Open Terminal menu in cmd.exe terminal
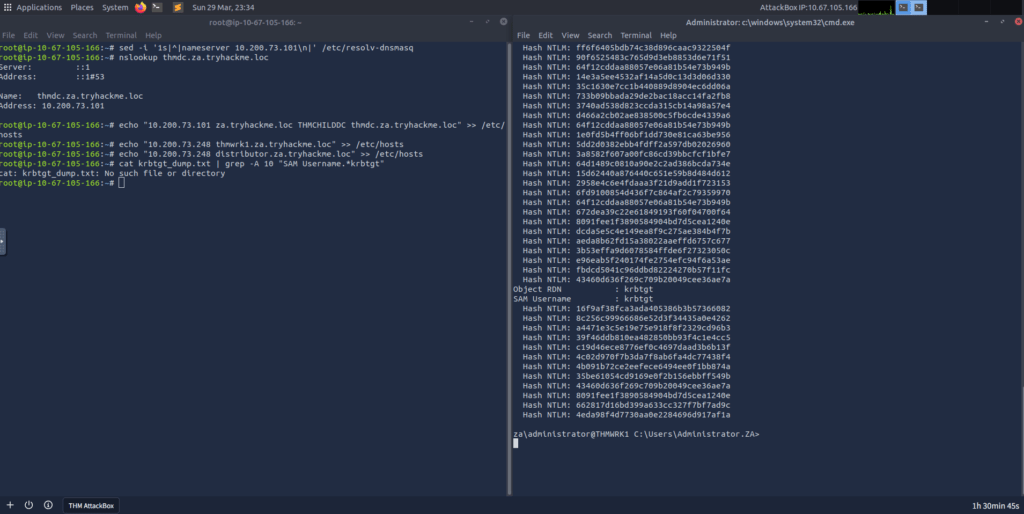Image resolution: width=1024 pixels, height=514 pixels. 636,35
